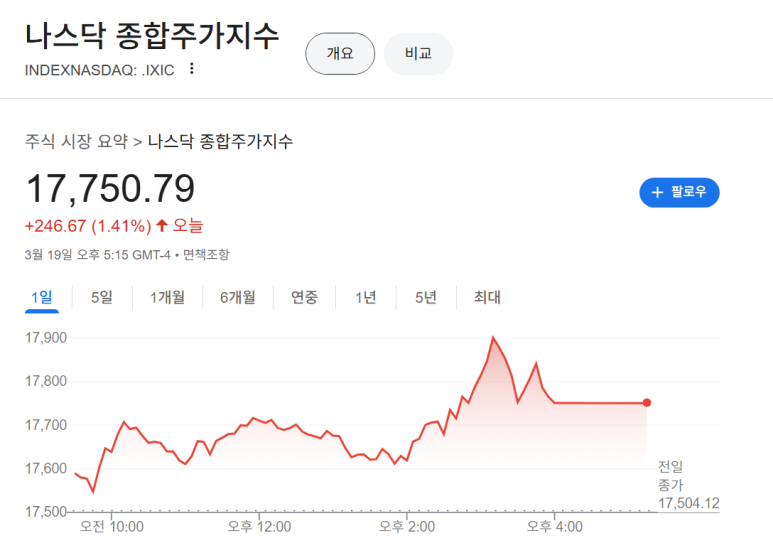773x543 pixels.
Task: Open the 주식 시장 요약 breadcrumb link
Action: (x=76, y=141)
